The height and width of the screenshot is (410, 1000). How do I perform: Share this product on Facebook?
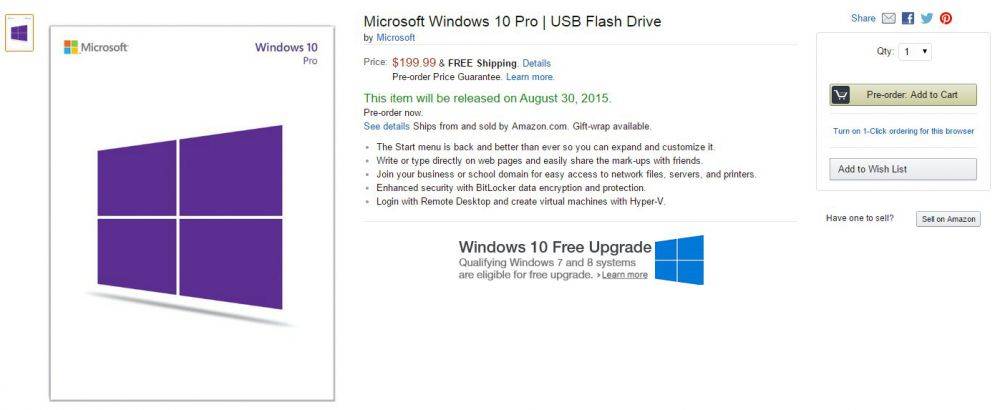(x=908, y=18)
